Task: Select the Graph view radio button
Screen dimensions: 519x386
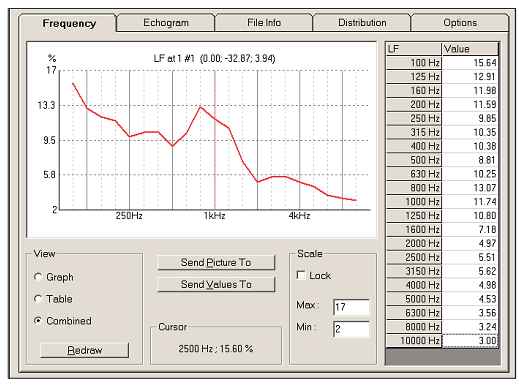Action: [x=38, y=277]
